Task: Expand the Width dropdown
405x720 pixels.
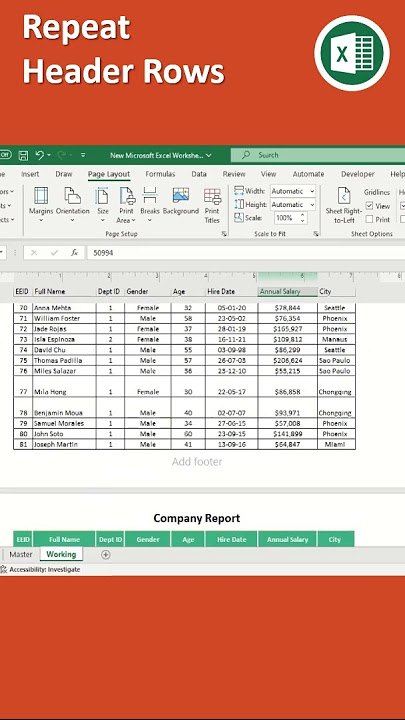Action: tap(312, 191)
